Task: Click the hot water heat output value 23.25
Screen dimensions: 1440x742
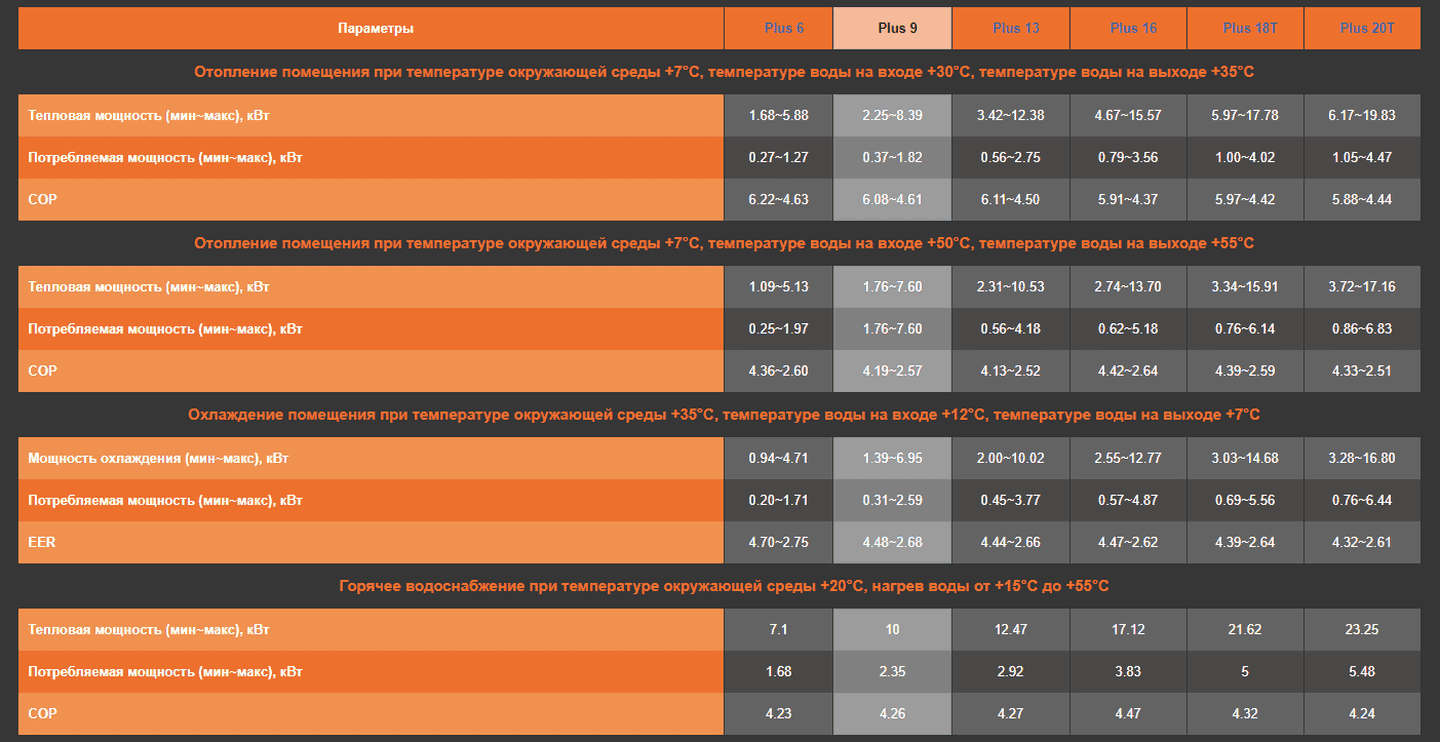Action: [1361, 629]
